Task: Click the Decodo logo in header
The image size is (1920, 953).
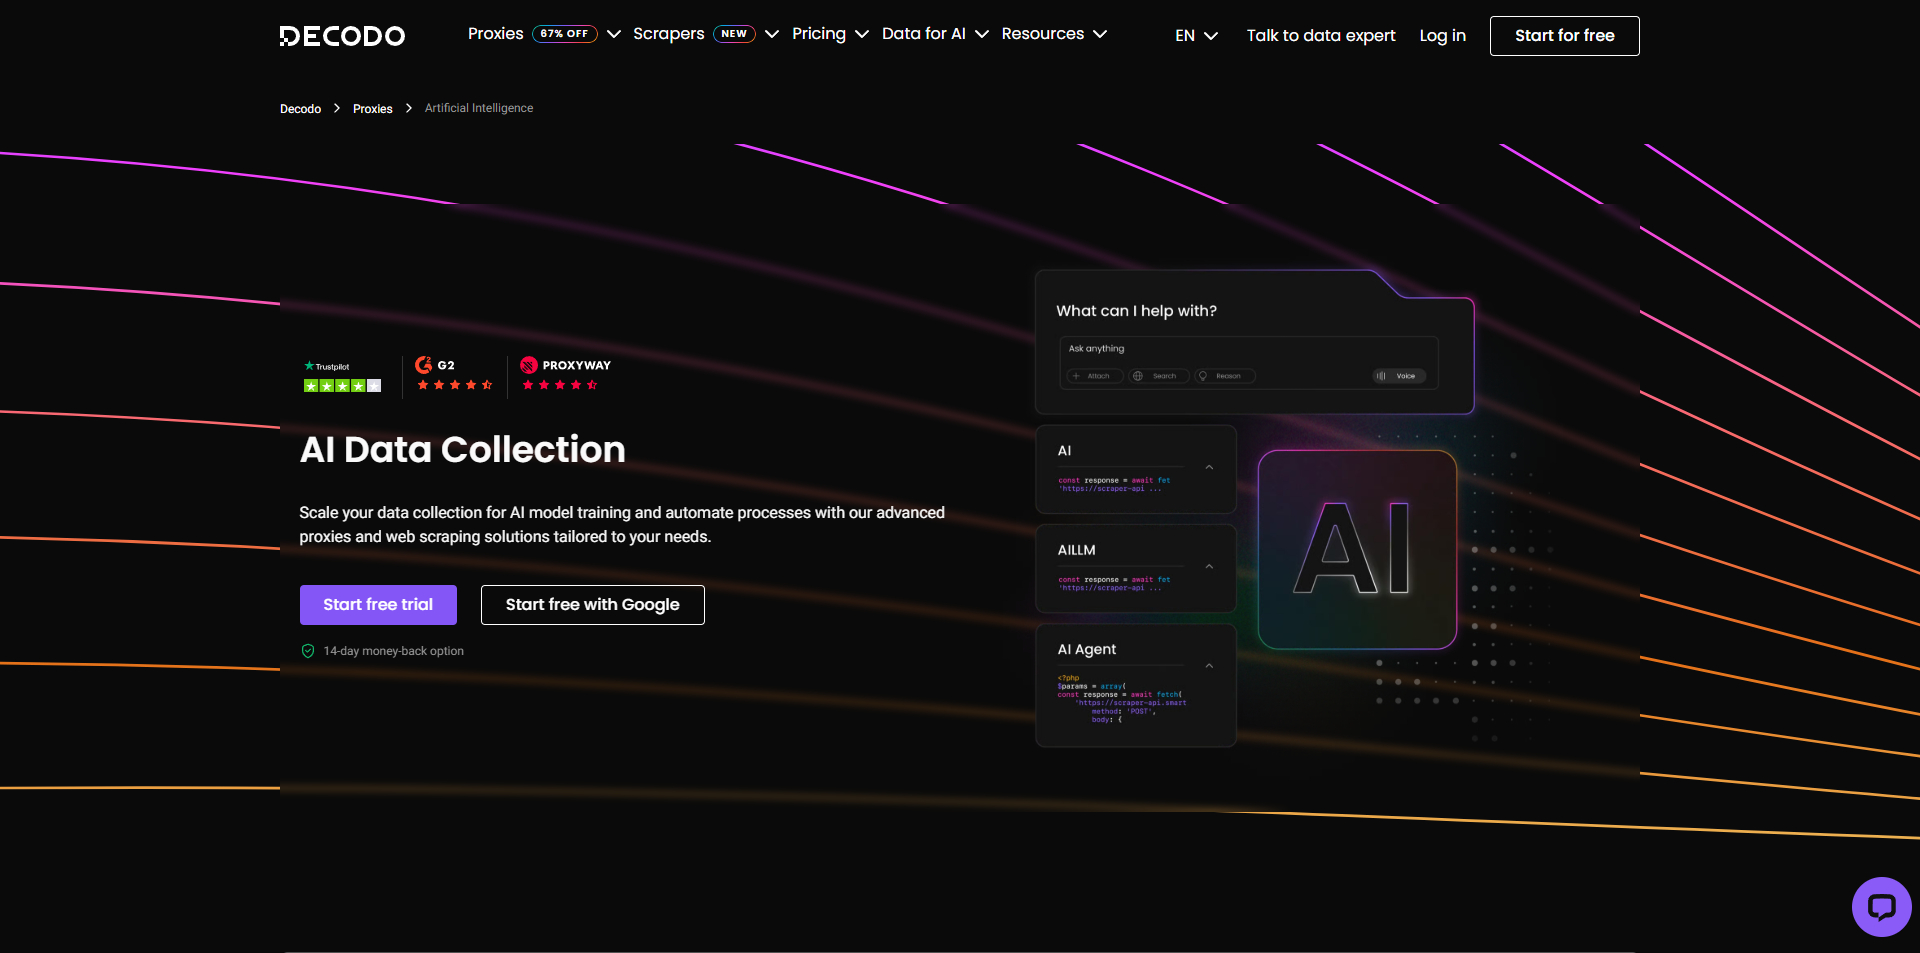Action: pos(342,36)
